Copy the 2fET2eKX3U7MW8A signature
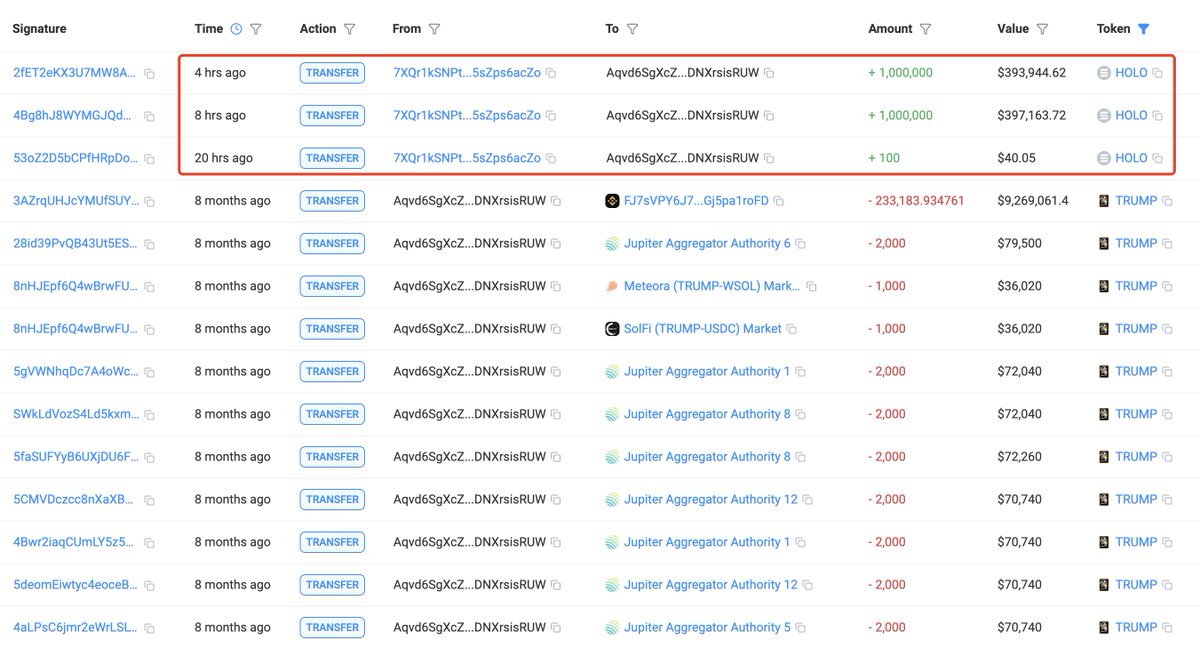 [149, 74]
